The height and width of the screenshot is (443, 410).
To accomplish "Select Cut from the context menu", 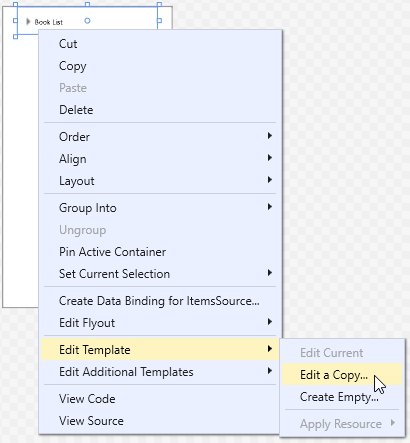I will (x=160, y=44).
